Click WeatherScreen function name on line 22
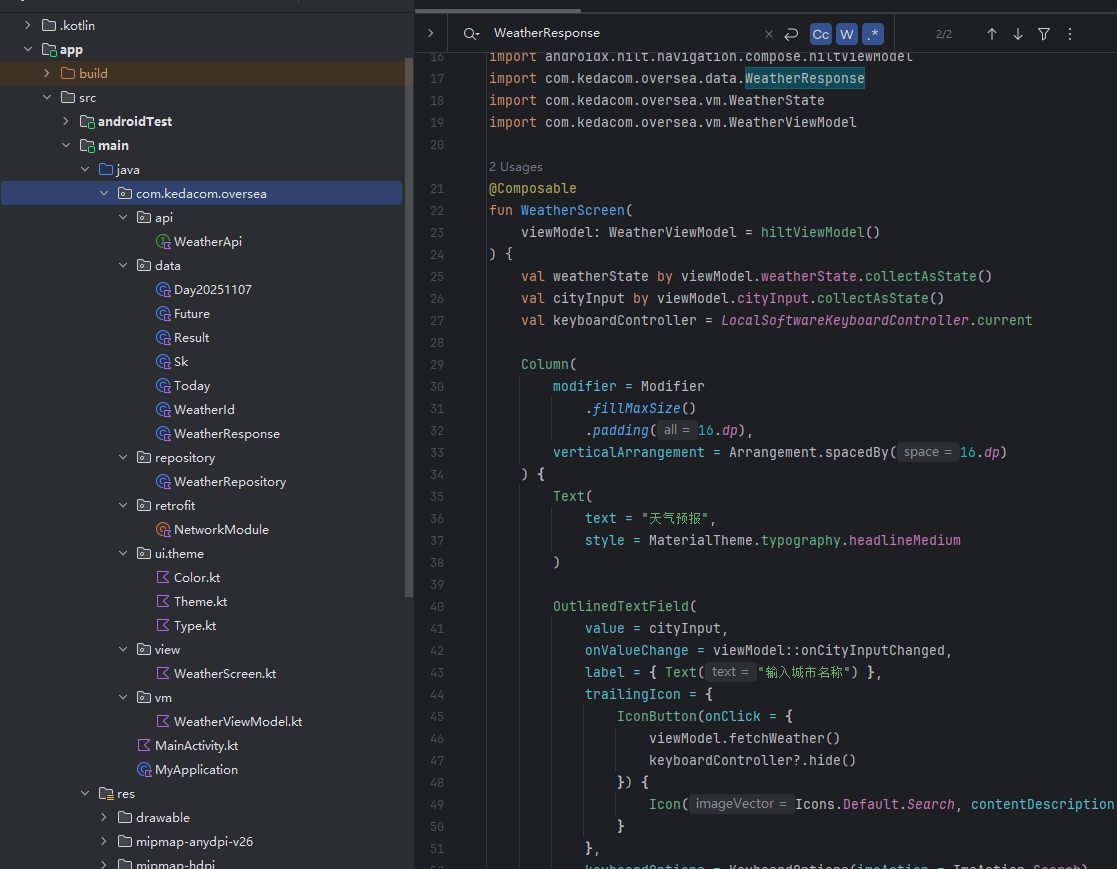Screen dimensions: 1117x869 coord(573,210)
